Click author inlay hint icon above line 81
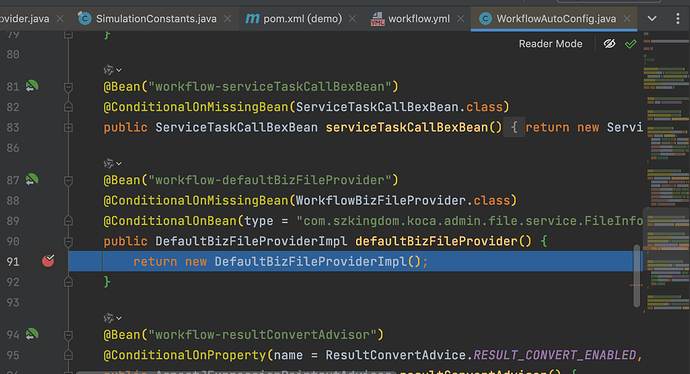Viewport: 690px width, 374px height. (x=112, y=70)
